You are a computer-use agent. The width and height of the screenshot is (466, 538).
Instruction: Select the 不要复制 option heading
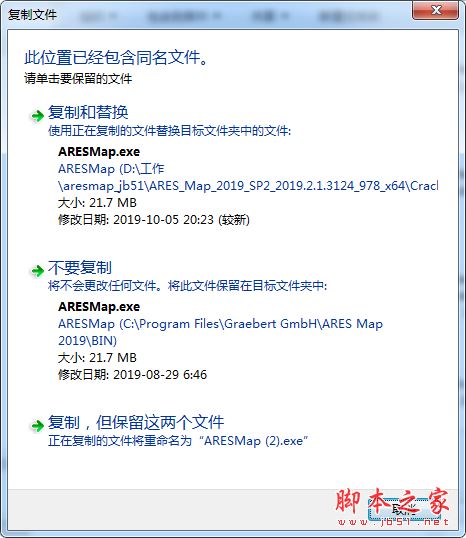[80, 268]
